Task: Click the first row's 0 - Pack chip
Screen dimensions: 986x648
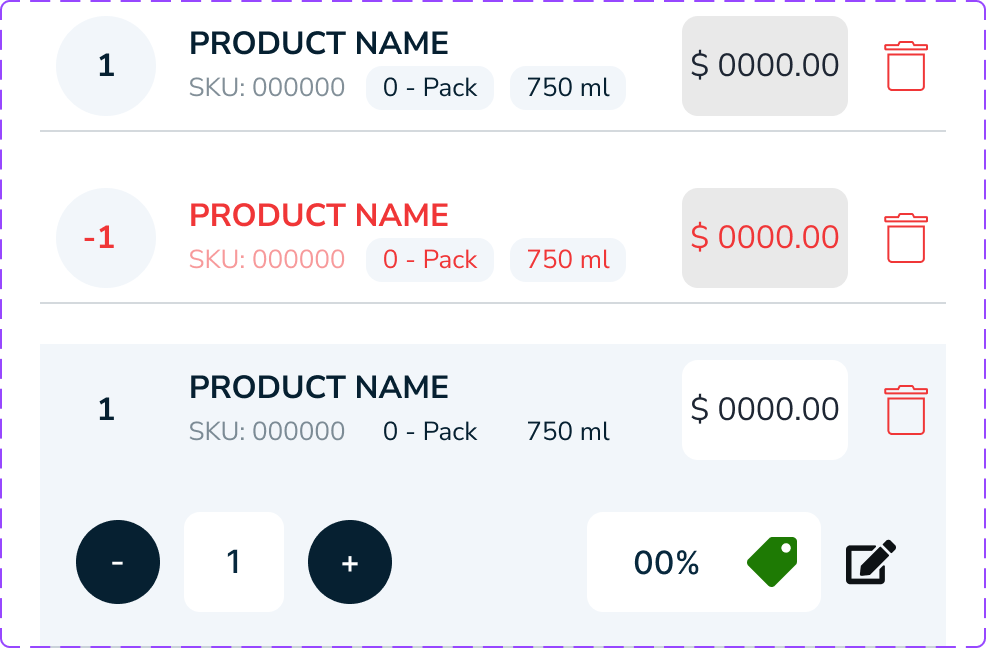Action: [430, 88]
